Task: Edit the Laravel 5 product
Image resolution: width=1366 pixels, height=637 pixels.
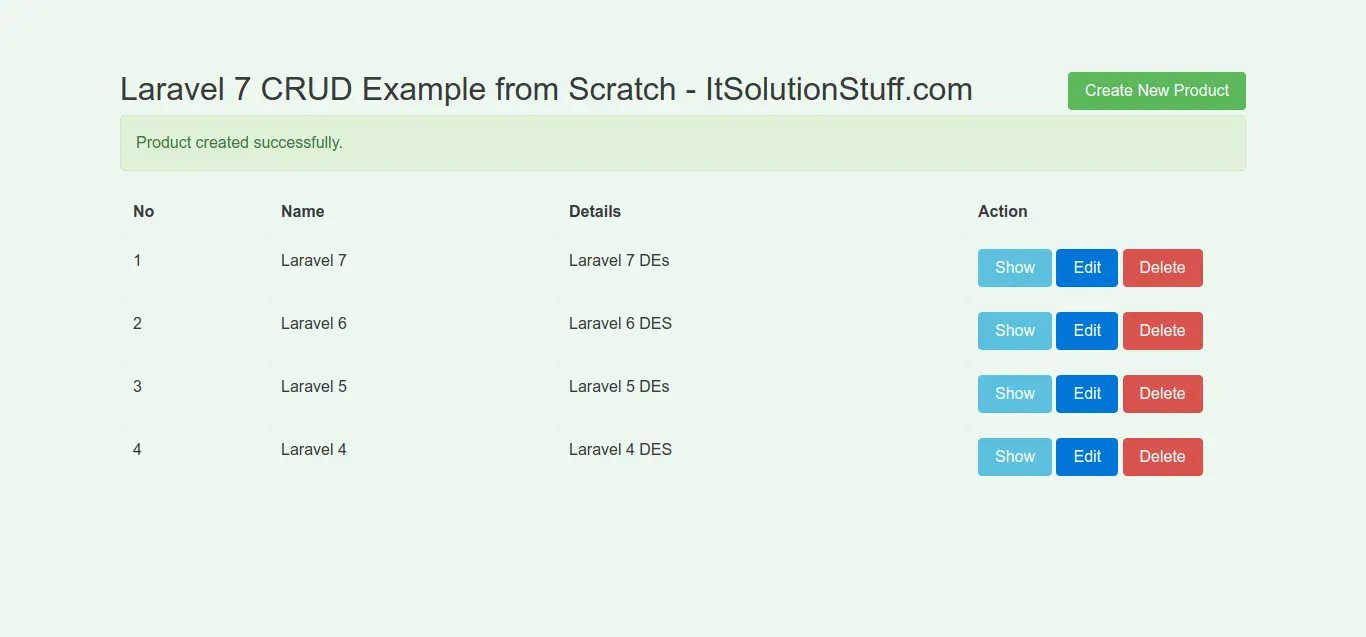Action: pos(1086,394)
